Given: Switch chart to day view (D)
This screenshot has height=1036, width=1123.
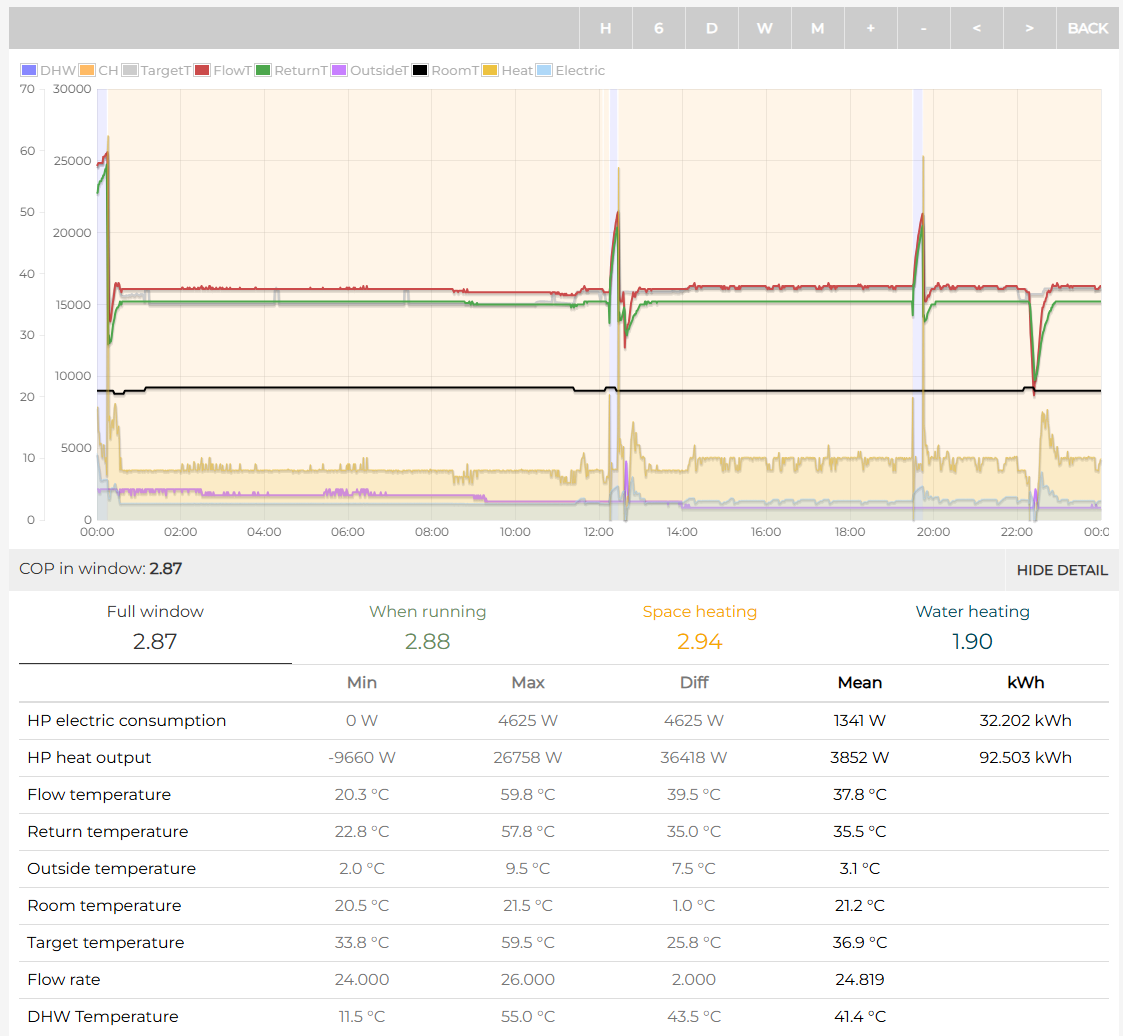Looking at the screenshot, I should pos(711,28).
